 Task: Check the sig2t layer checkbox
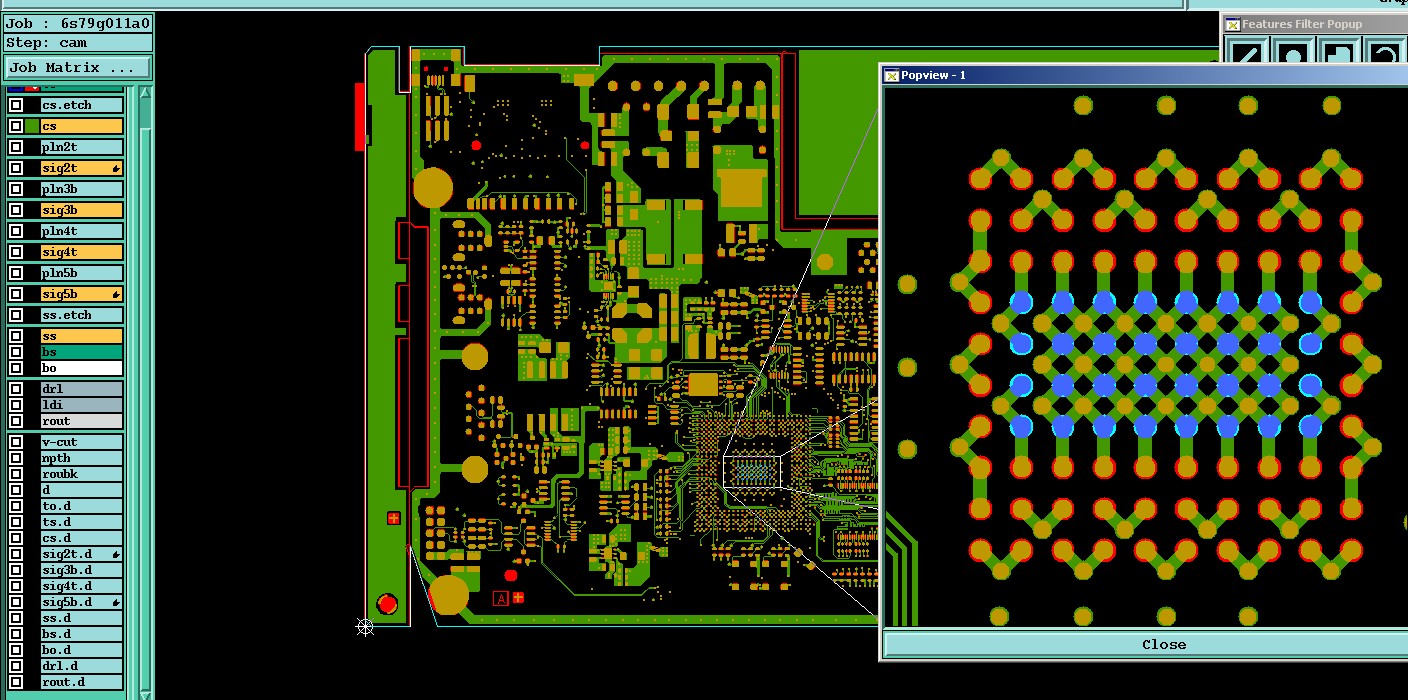pos(16,168)
